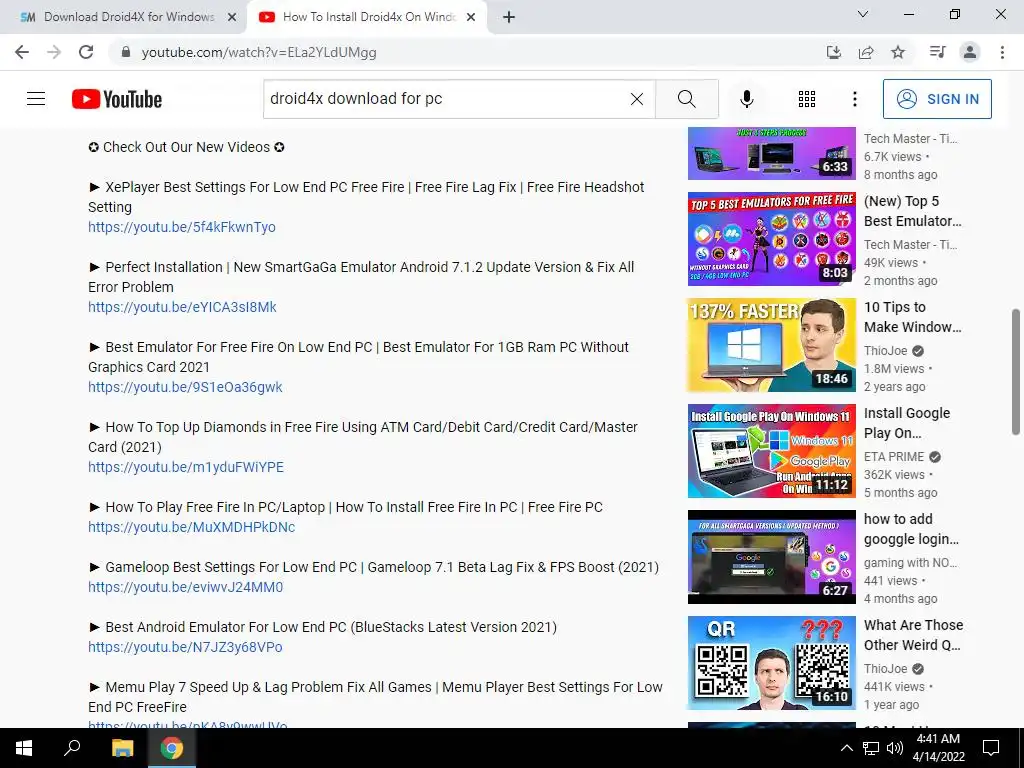Go back with browser back arrow
The image size is (1024, 768).
[22, 52]
